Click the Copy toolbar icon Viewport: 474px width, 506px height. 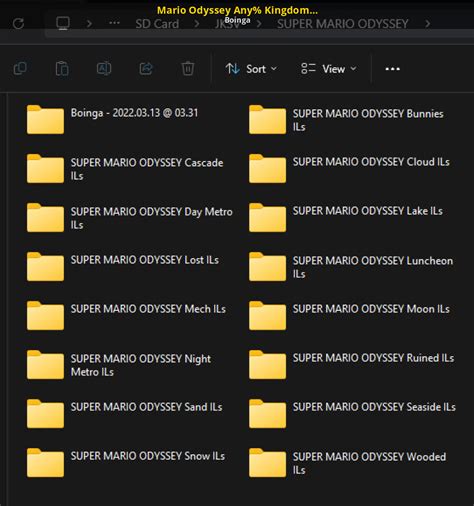(20, 69)
